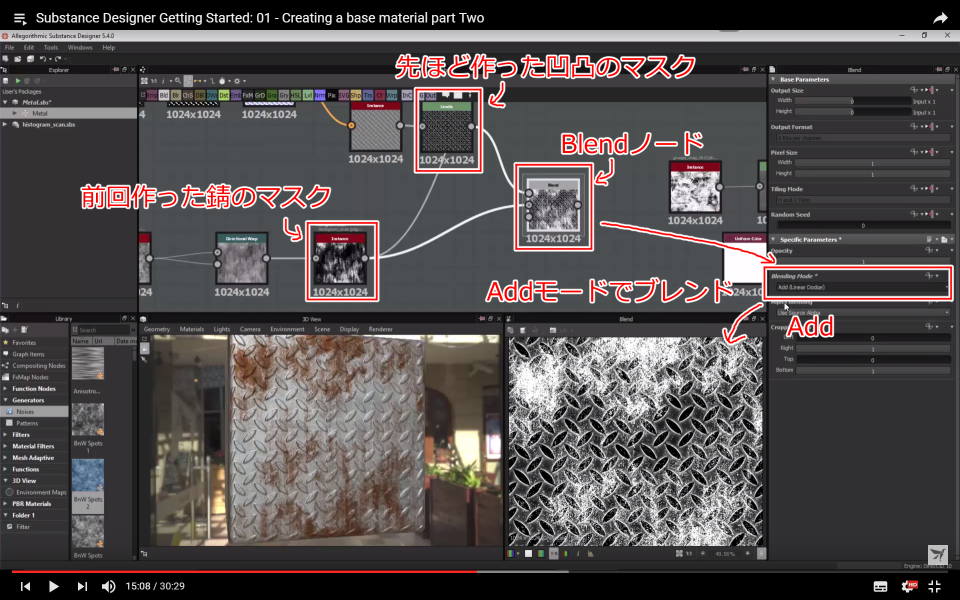Open the Help menu
The image size is (960, 600).
pos(108,47)
